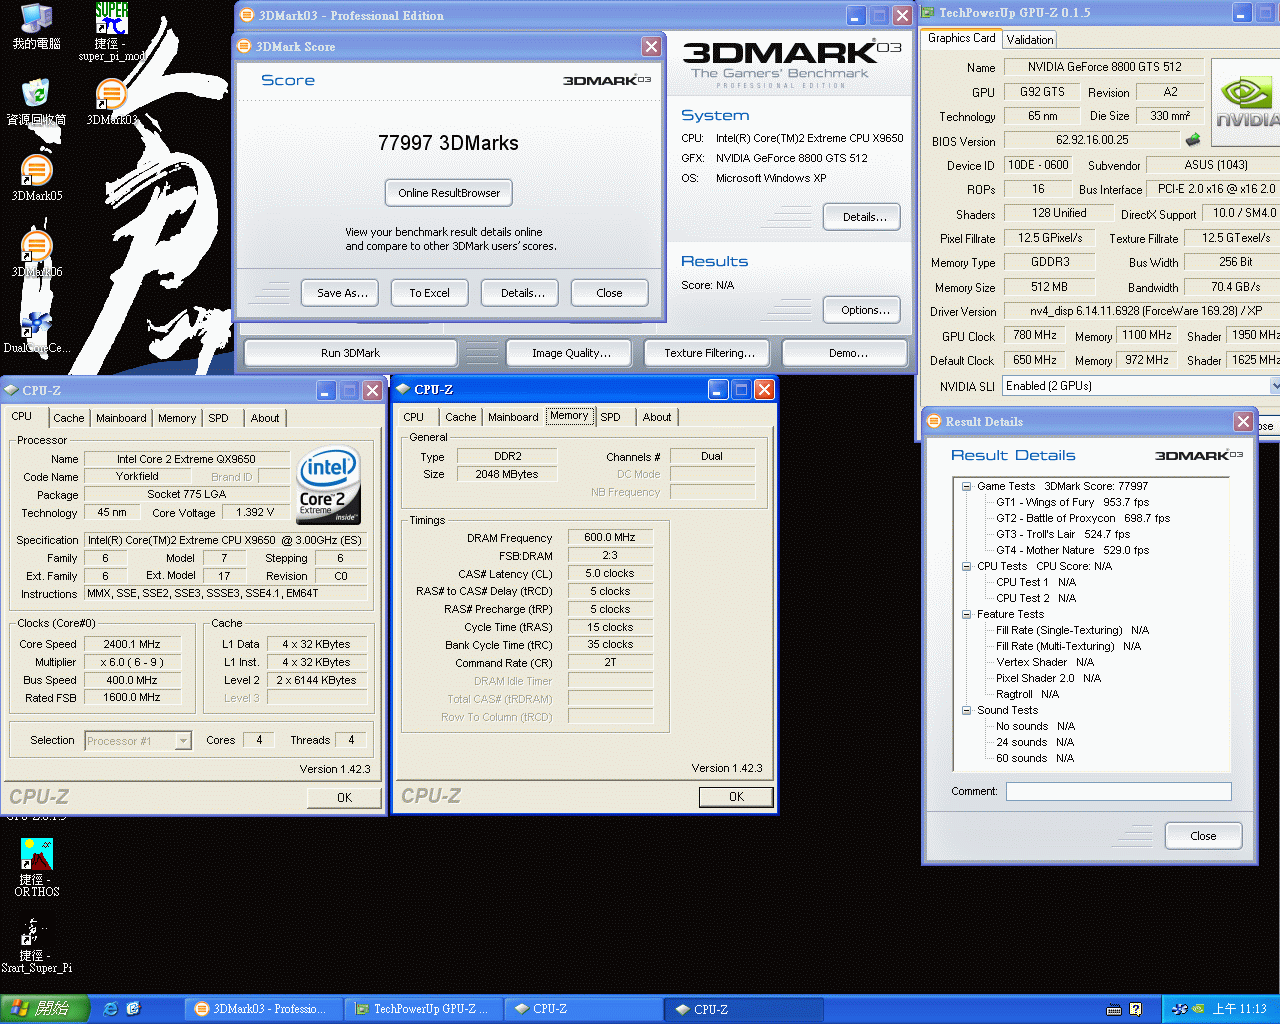Viewport: 1280px width, 1024px height.
Task: Switch to TechPowerUp GPU-Z taskbar button
Action: (x=423, y=1009)
